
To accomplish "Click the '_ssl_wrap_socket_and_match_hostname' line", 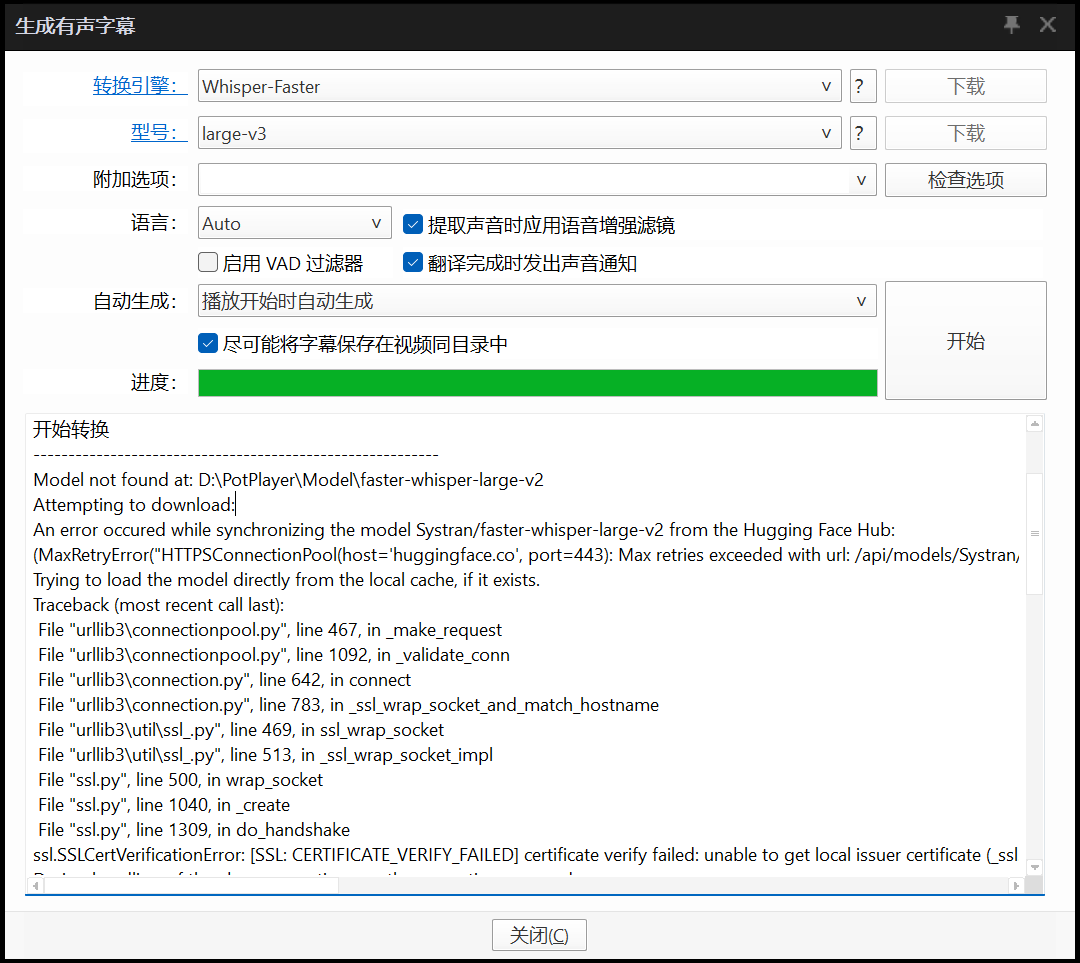I will 349,705.
